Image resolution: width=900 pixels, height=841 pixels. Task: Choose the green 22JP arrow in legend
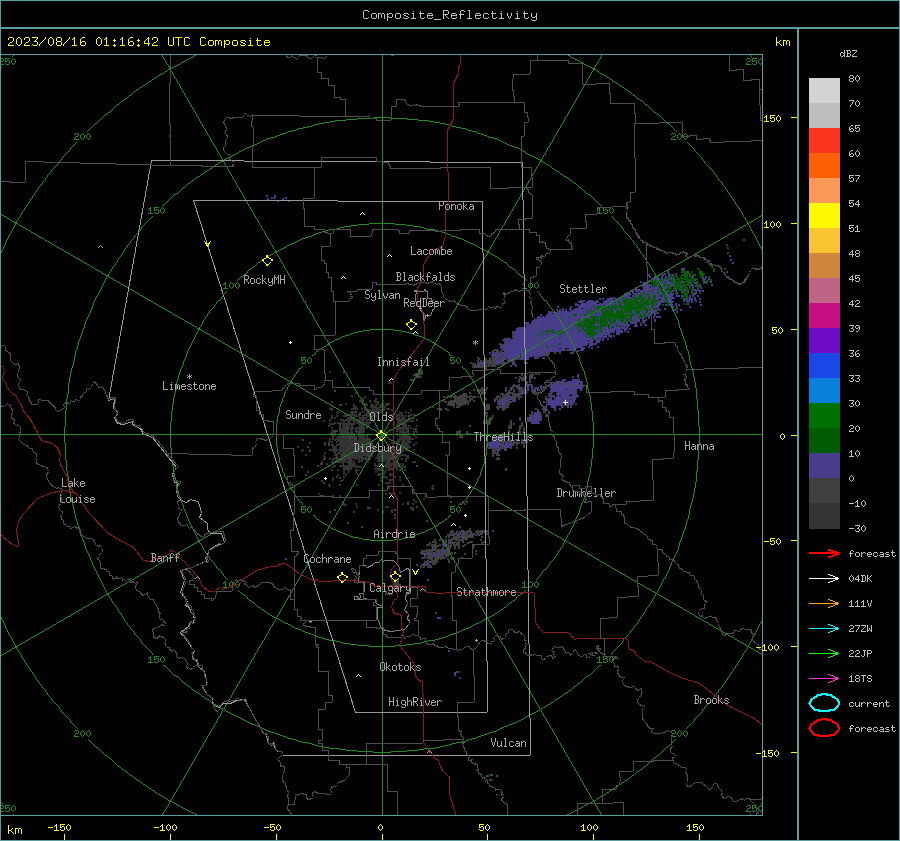click(824, 653)
